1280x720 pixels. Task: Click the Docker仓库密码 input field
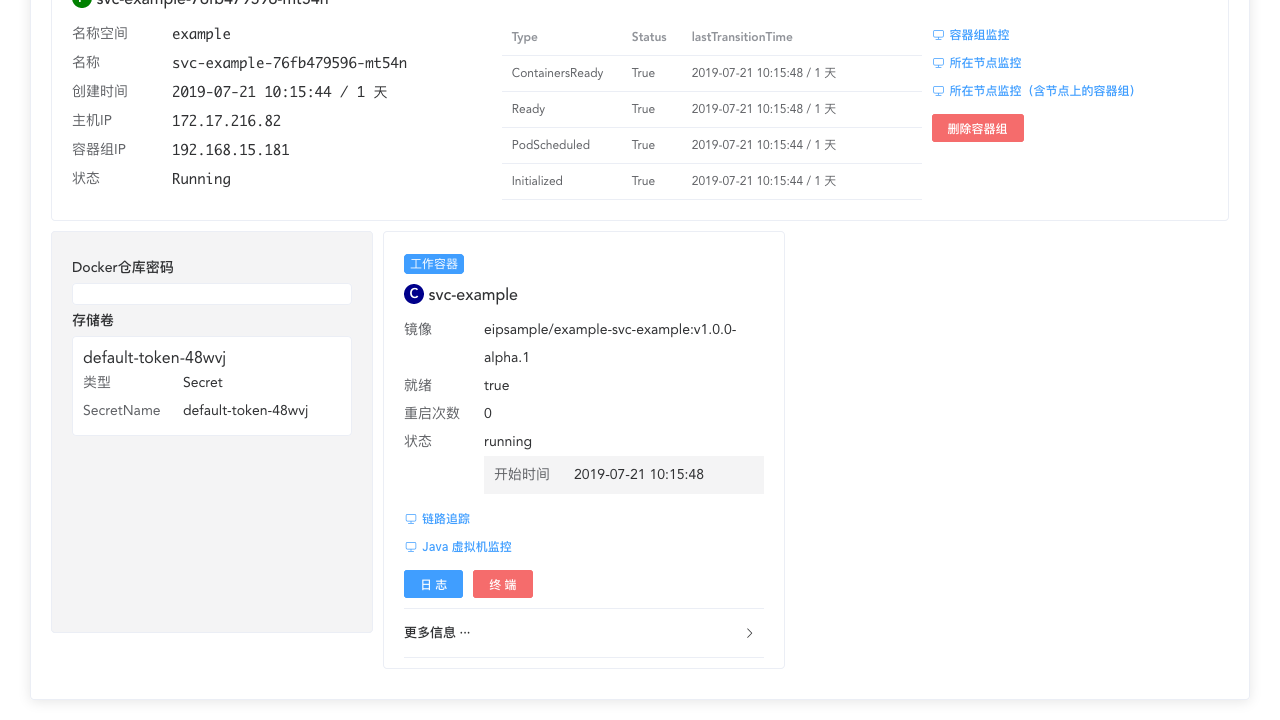click(x=211, y=294)
